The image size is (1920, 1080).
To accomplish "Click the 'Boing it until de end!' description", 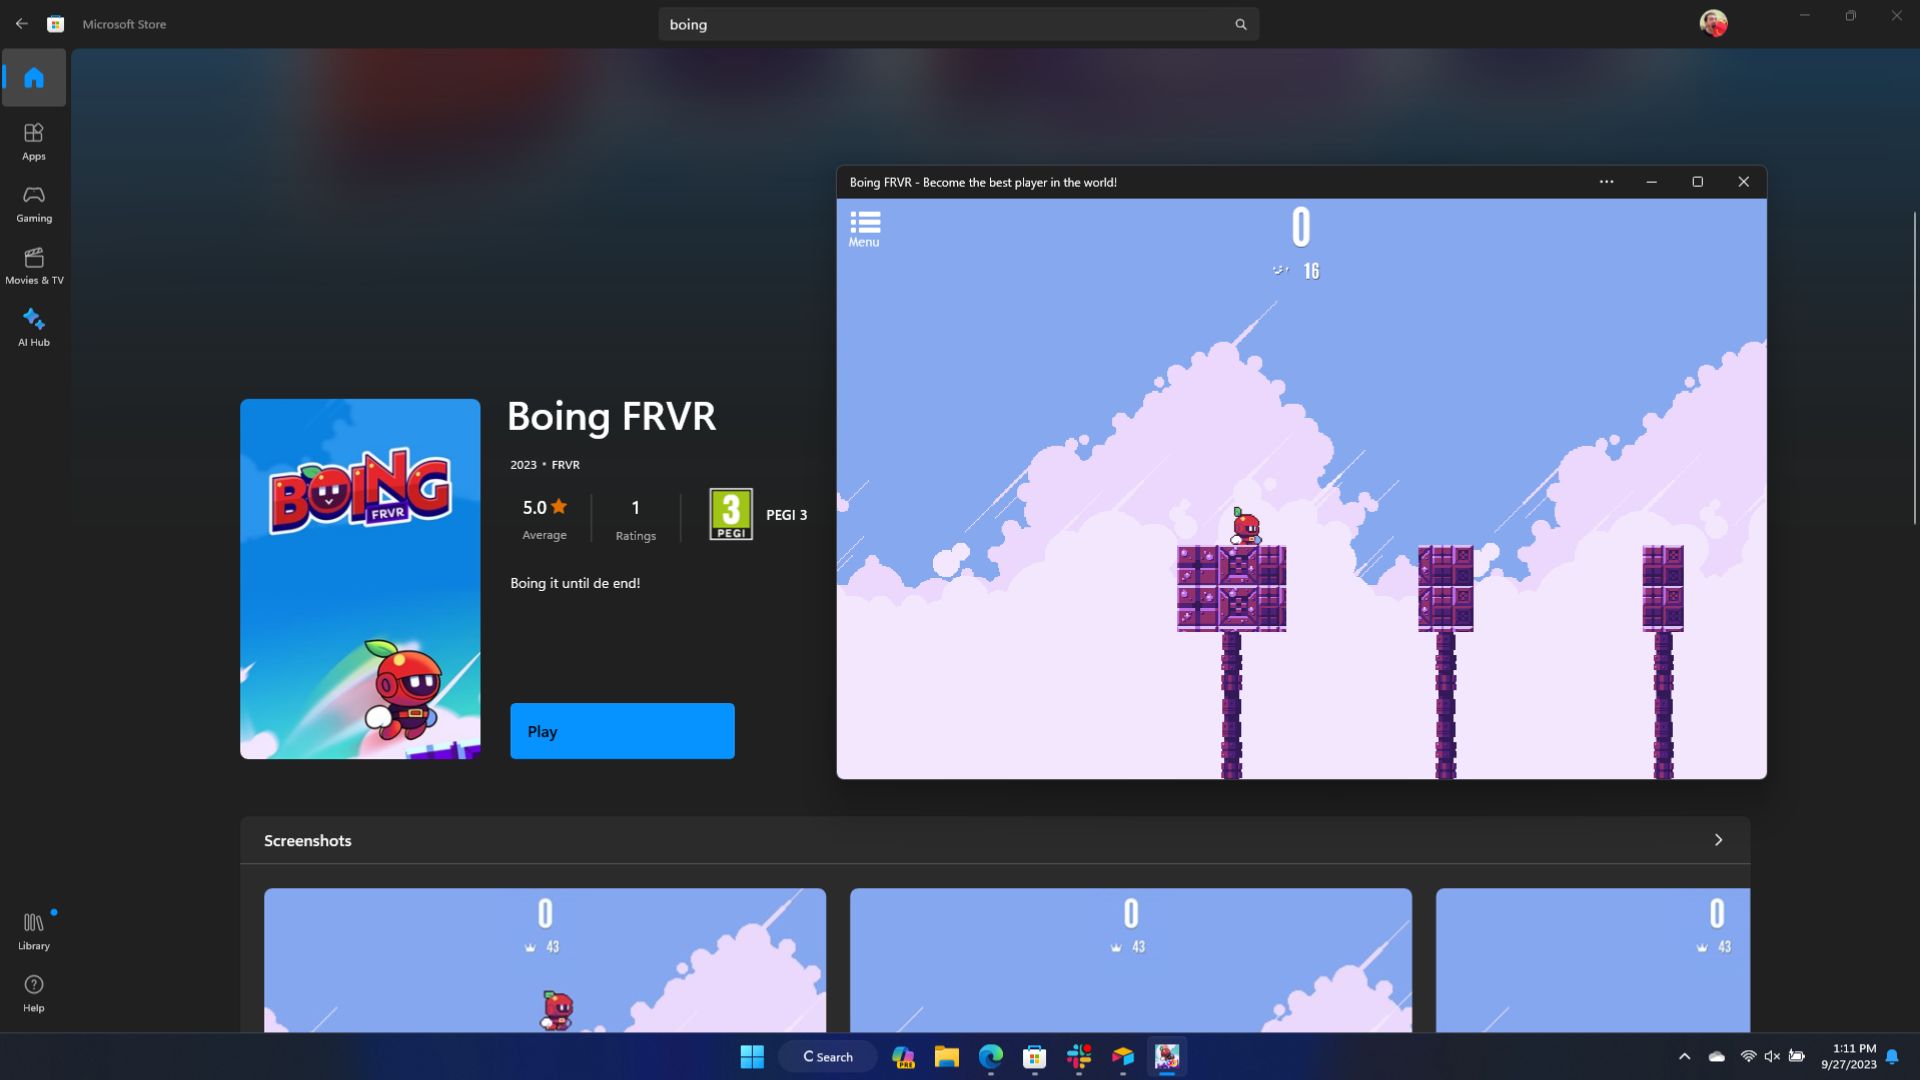I will (575, 583).
